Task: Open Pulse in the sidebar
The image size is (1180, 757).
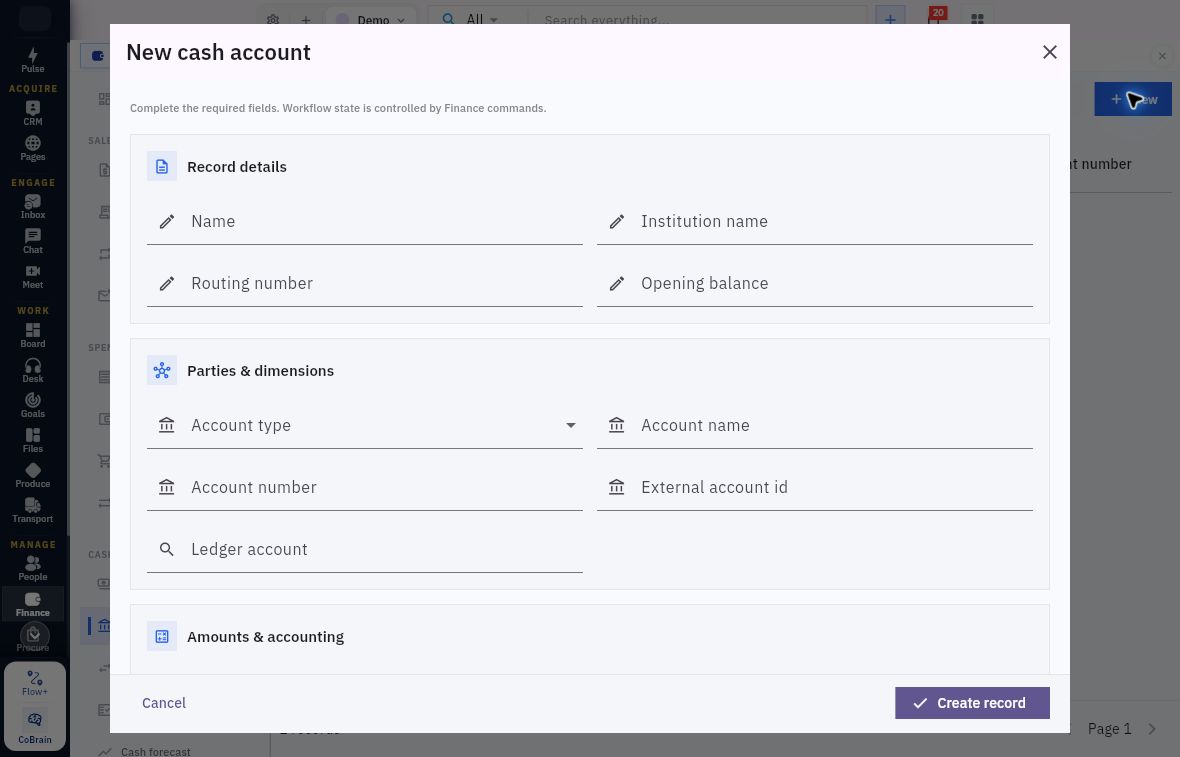Action: (32, 60)
